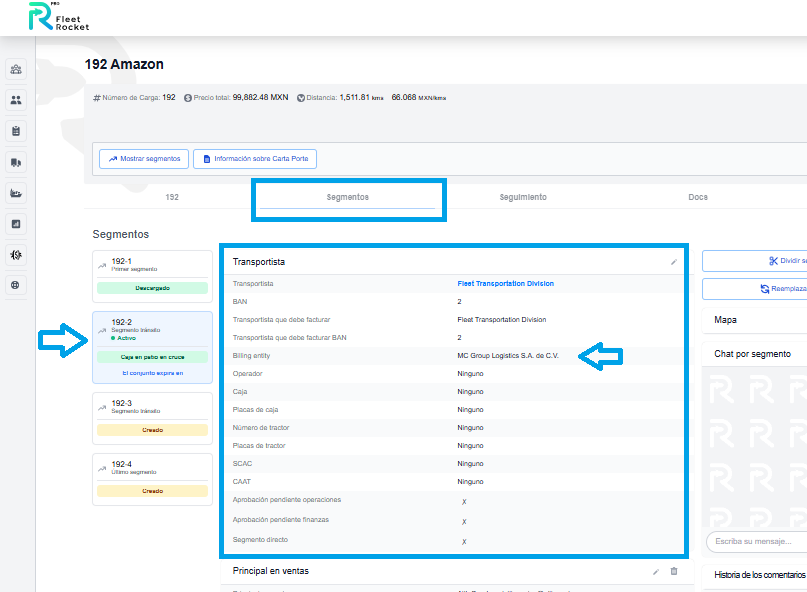Click the Operador Ninguno value
Image resolution: width=807 pixels, height=592 pixels.
point(470,374)
